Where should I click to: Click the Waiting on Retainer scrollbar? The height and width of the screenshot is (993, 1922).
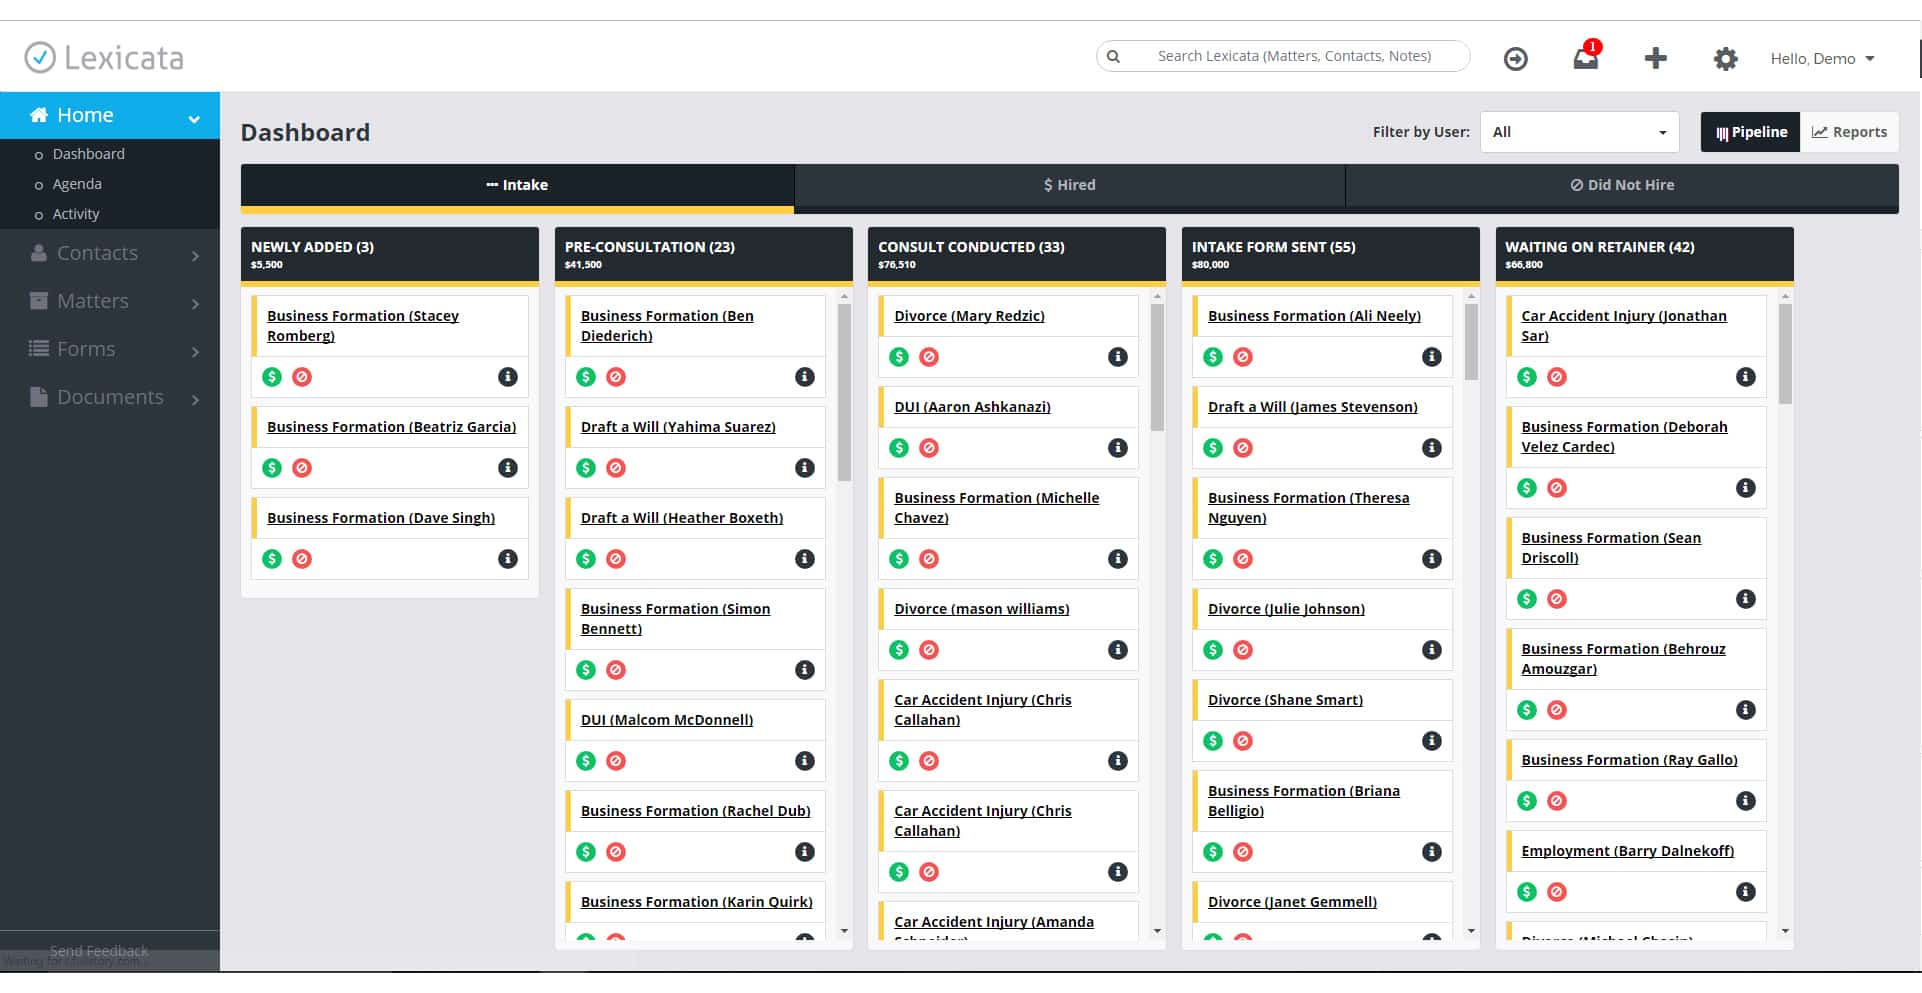(x=1785, y=354)
